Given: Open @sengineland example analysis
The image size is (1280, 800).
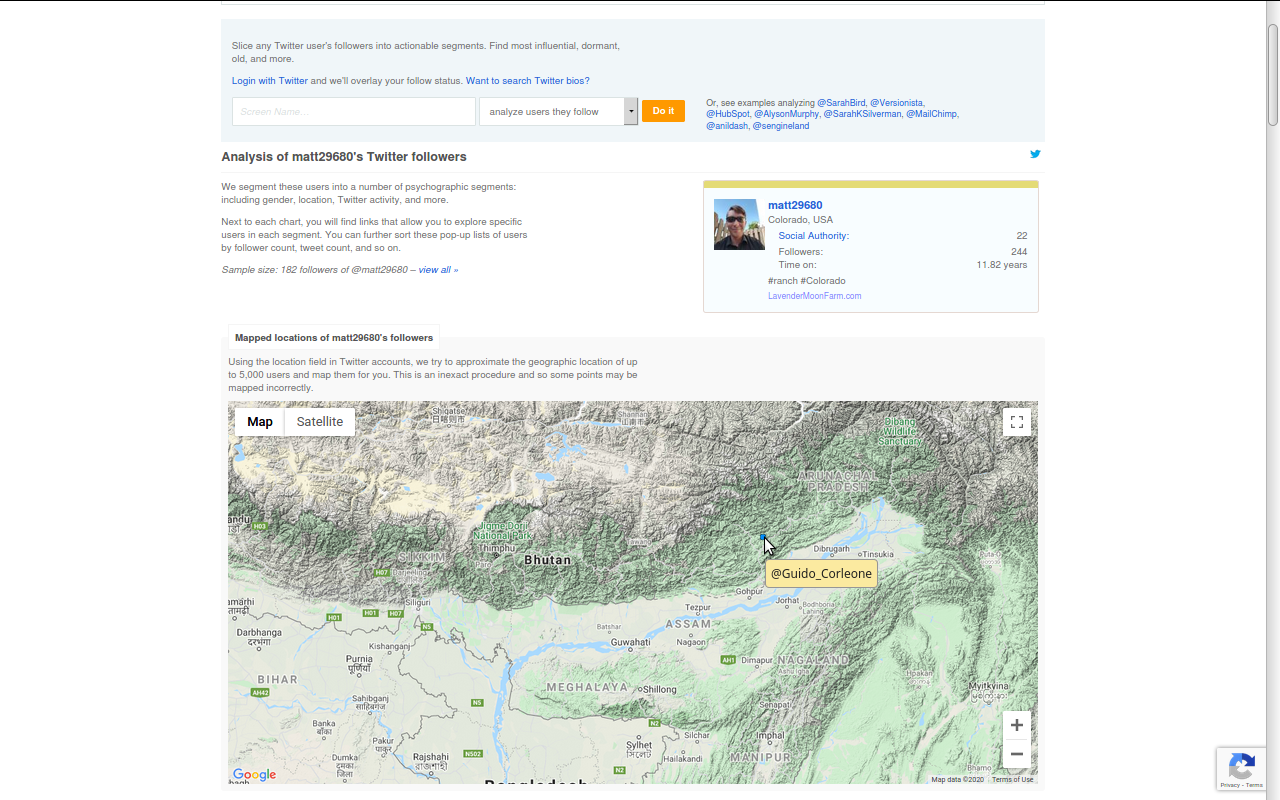Looking at the screenshot, I should pyautogui.click(x=781, y=126).
